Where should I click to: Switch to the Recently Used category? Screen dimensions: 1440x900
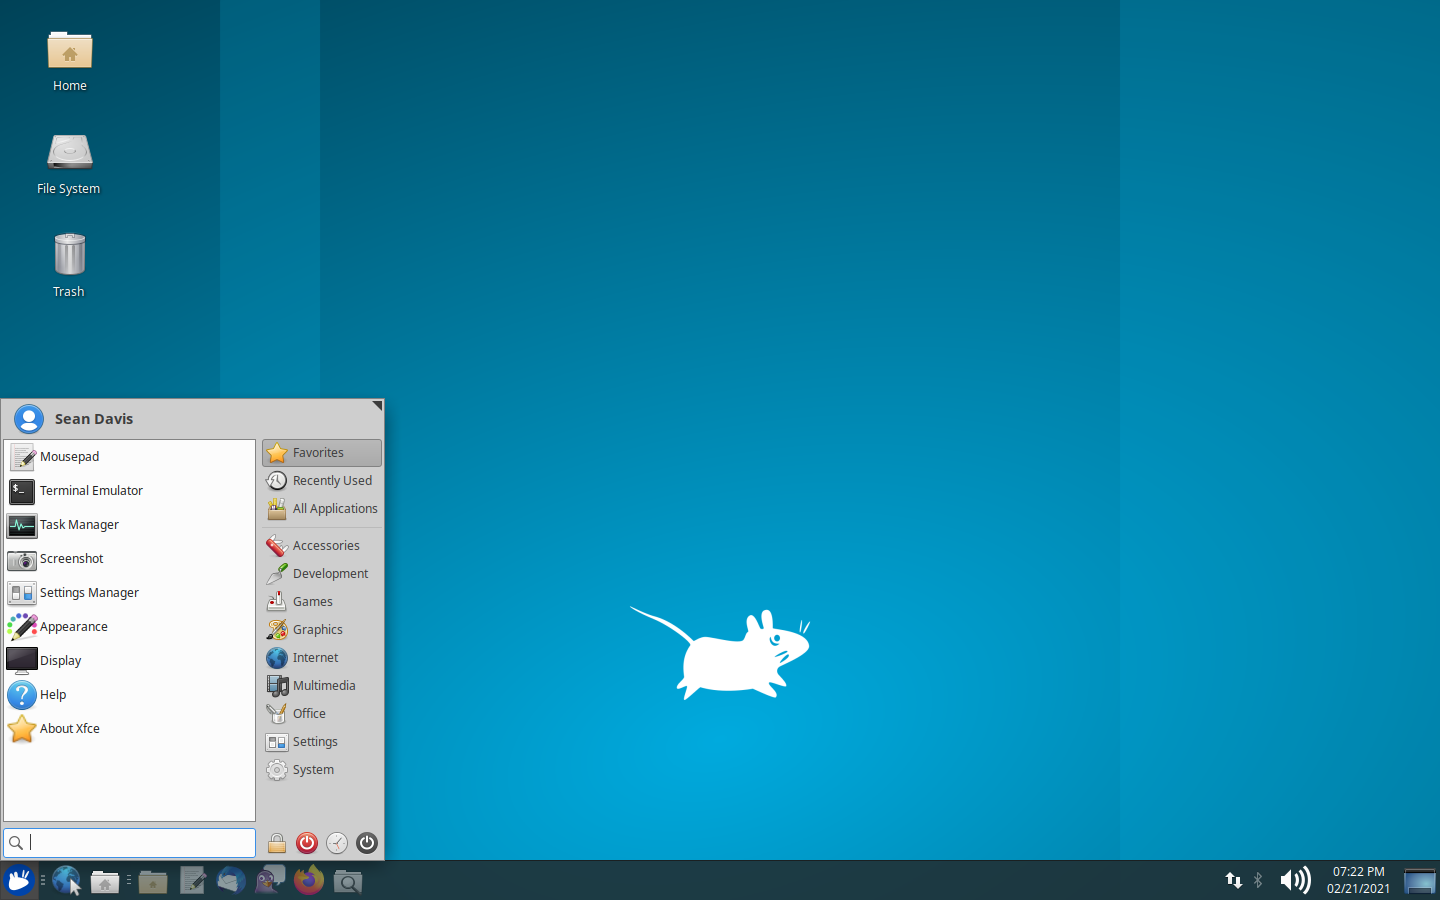click(330, 480)
